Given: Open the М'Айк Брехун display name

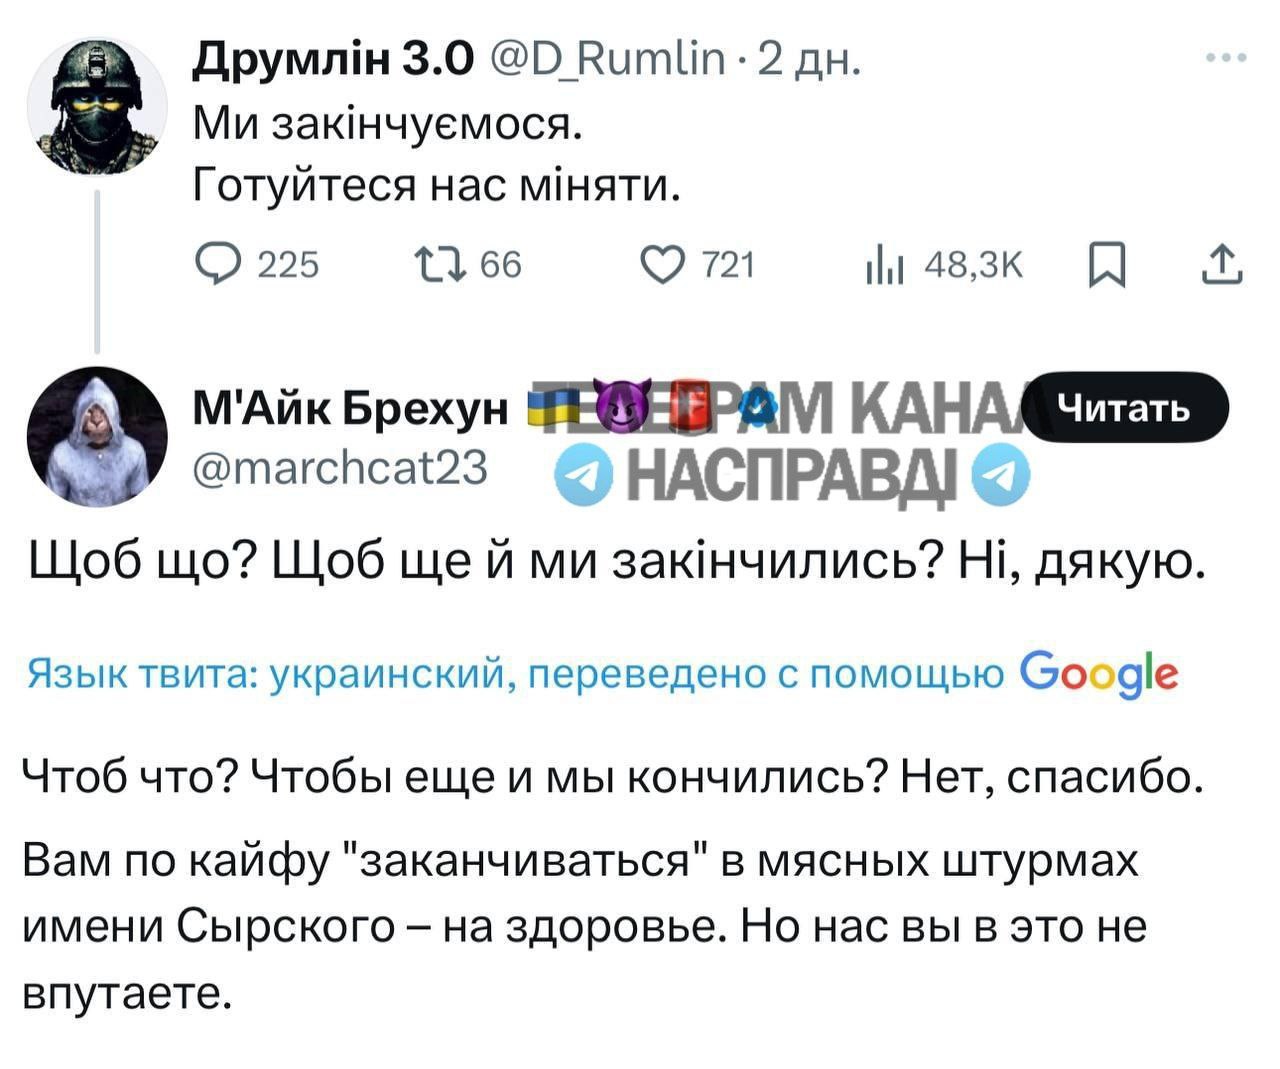Looking at the screenshot, I should (350, 409).
